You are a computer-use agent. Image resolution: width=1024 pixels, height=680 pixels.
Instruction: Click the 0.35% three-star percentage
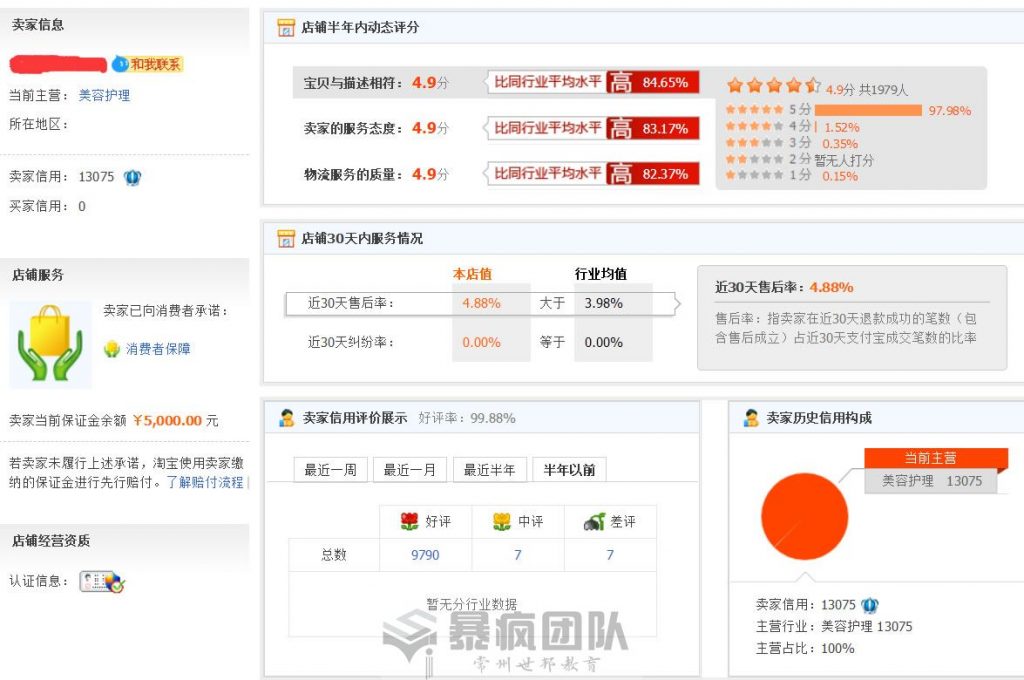(x=840, y=144)
